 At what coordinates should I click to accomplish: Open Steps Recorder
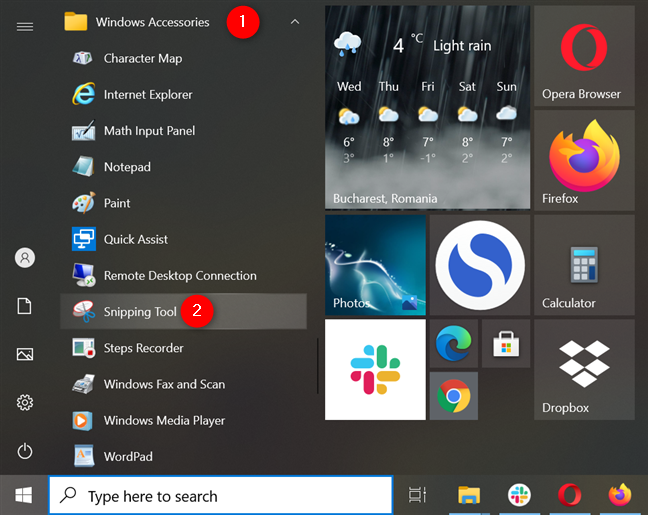click(183, 348)
